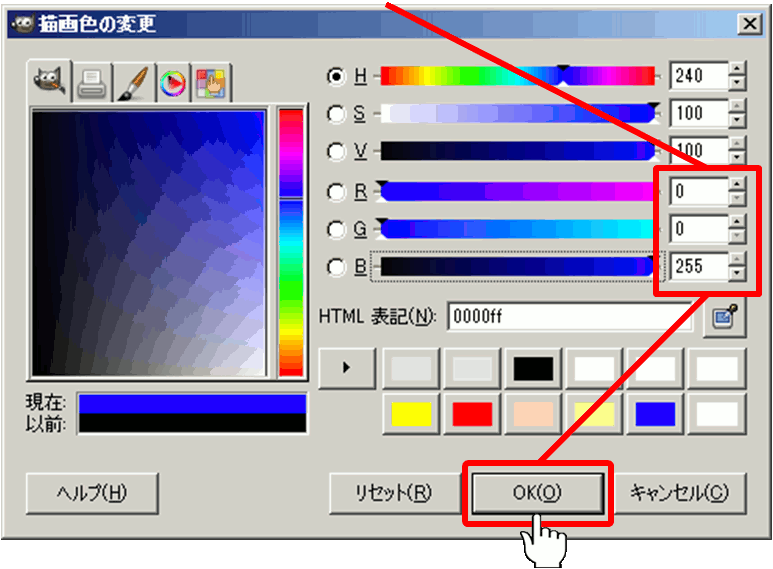Select the B blue radio button
This screenshot has height=569, width=773.
[336, 267]
